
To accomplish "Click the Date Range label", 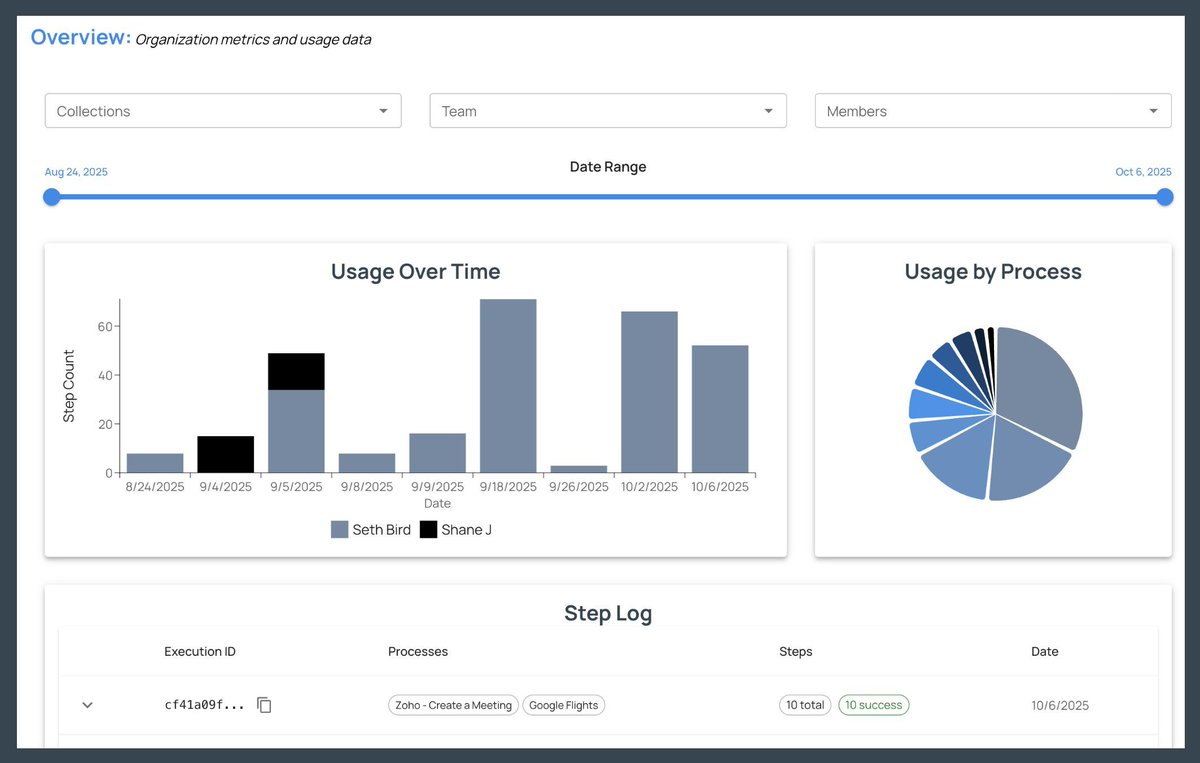I will [608, 167].
